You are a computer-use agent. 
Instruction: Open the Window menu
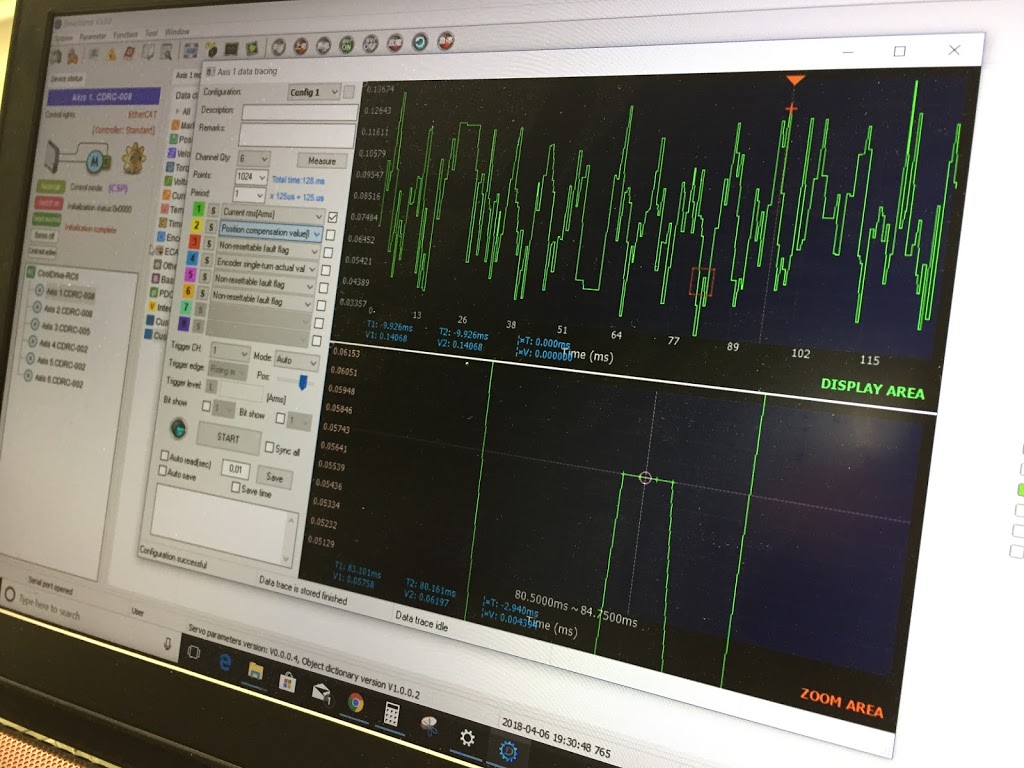click(x=177, y=31)
